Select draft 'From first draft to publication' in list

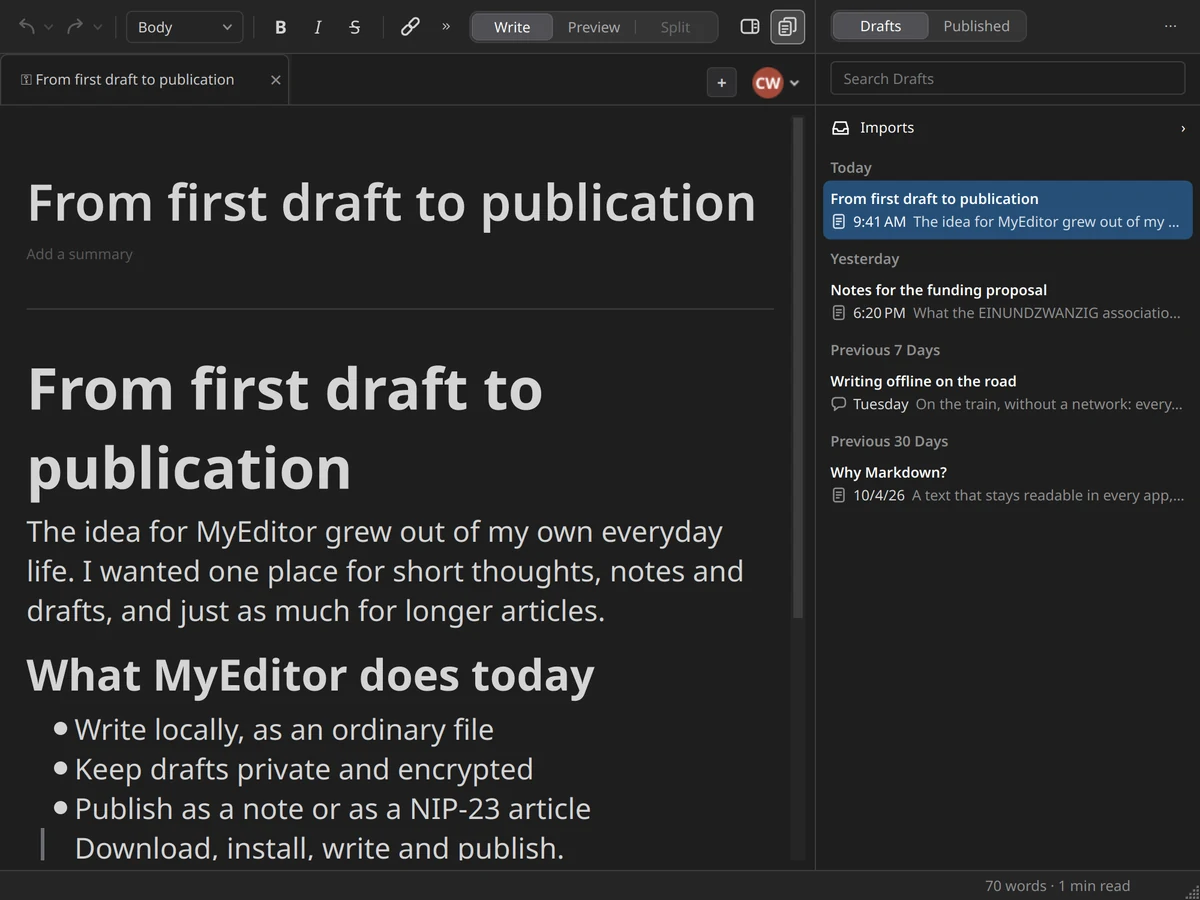coord(1008,210)
